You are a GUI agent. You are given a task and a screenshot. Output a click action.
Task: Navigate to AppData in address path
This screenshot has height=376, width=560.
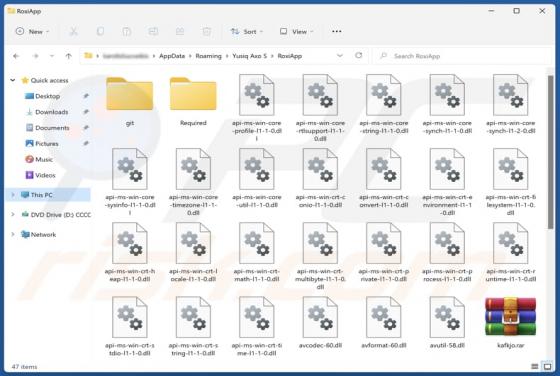pyautogui.click(x=172, y=56)
